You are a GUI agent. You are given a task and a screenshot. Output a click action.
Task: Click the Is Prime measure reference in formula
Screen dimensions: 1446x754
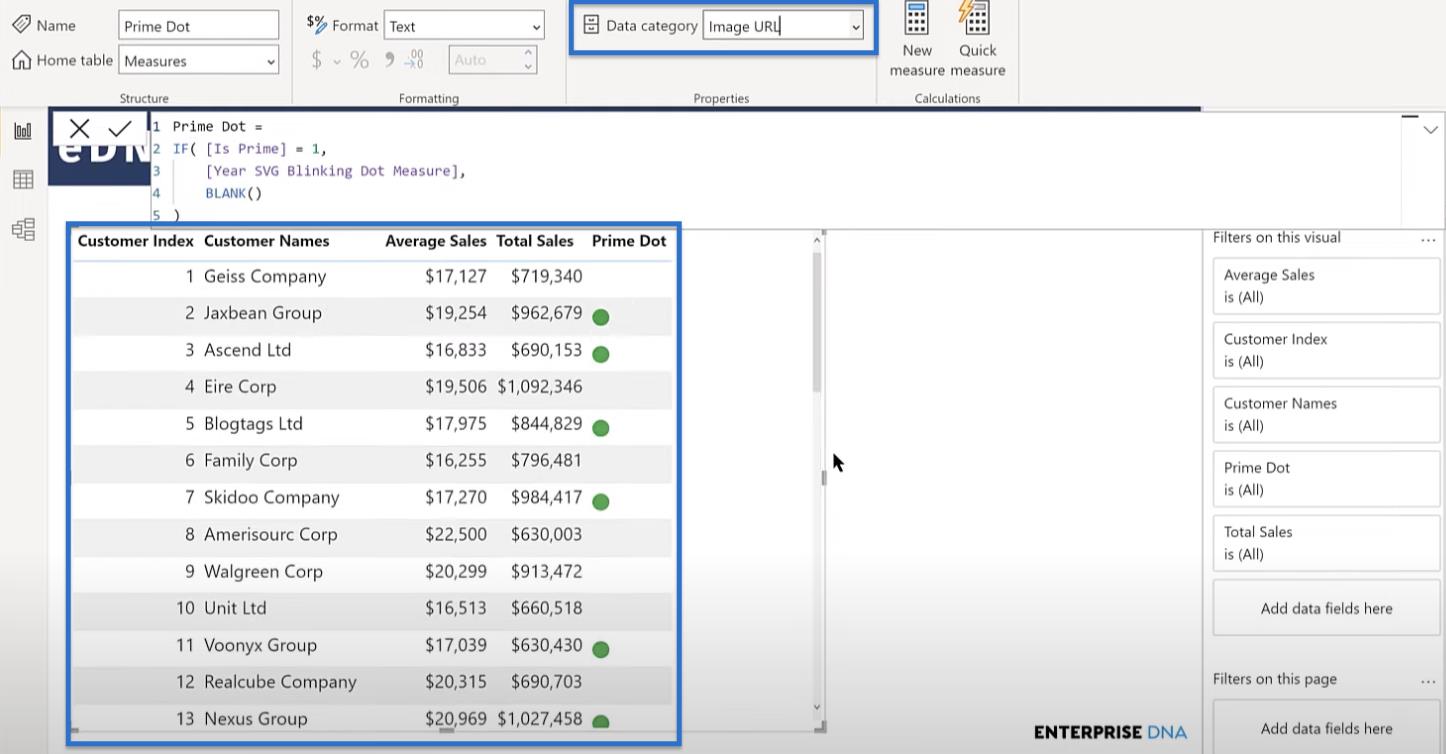coord(245,149)
